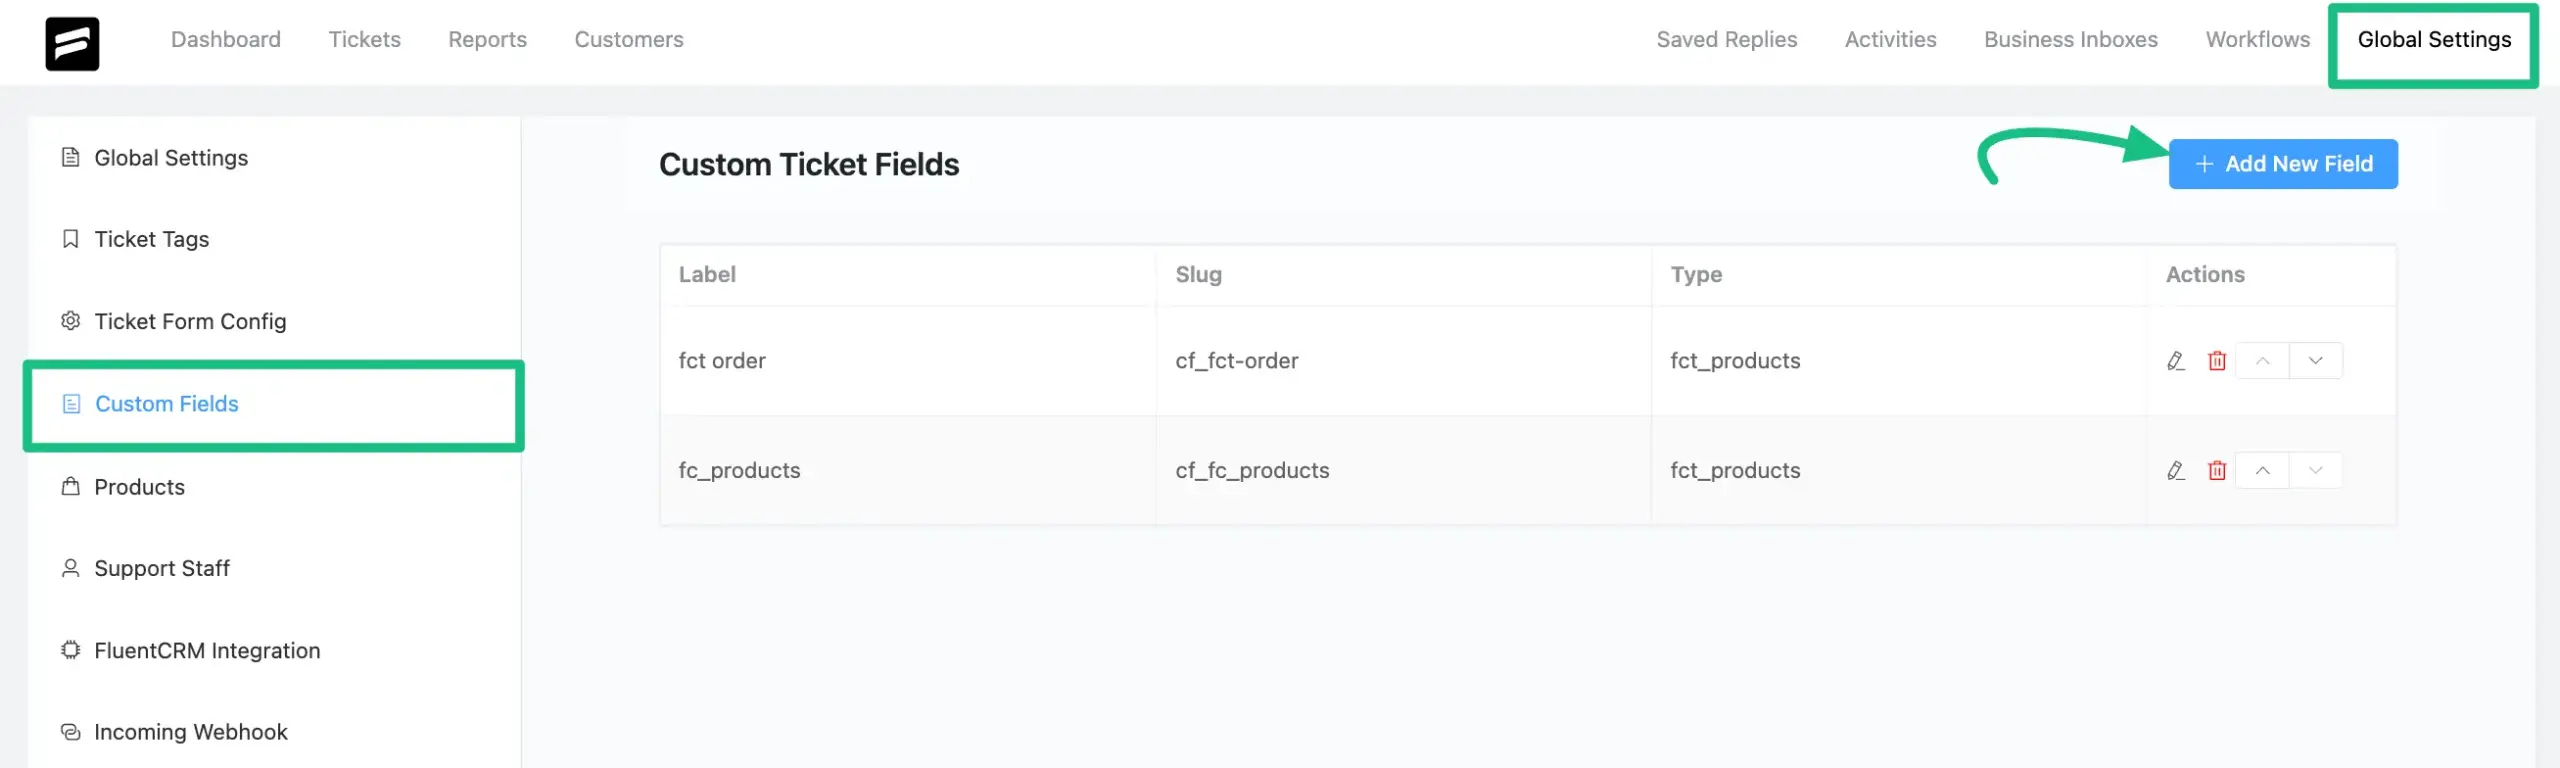Select Ticket Tags in sidebar
The height and width of the screenshot is (768, 2560).
pyautogui.click(x=151, y=239)
